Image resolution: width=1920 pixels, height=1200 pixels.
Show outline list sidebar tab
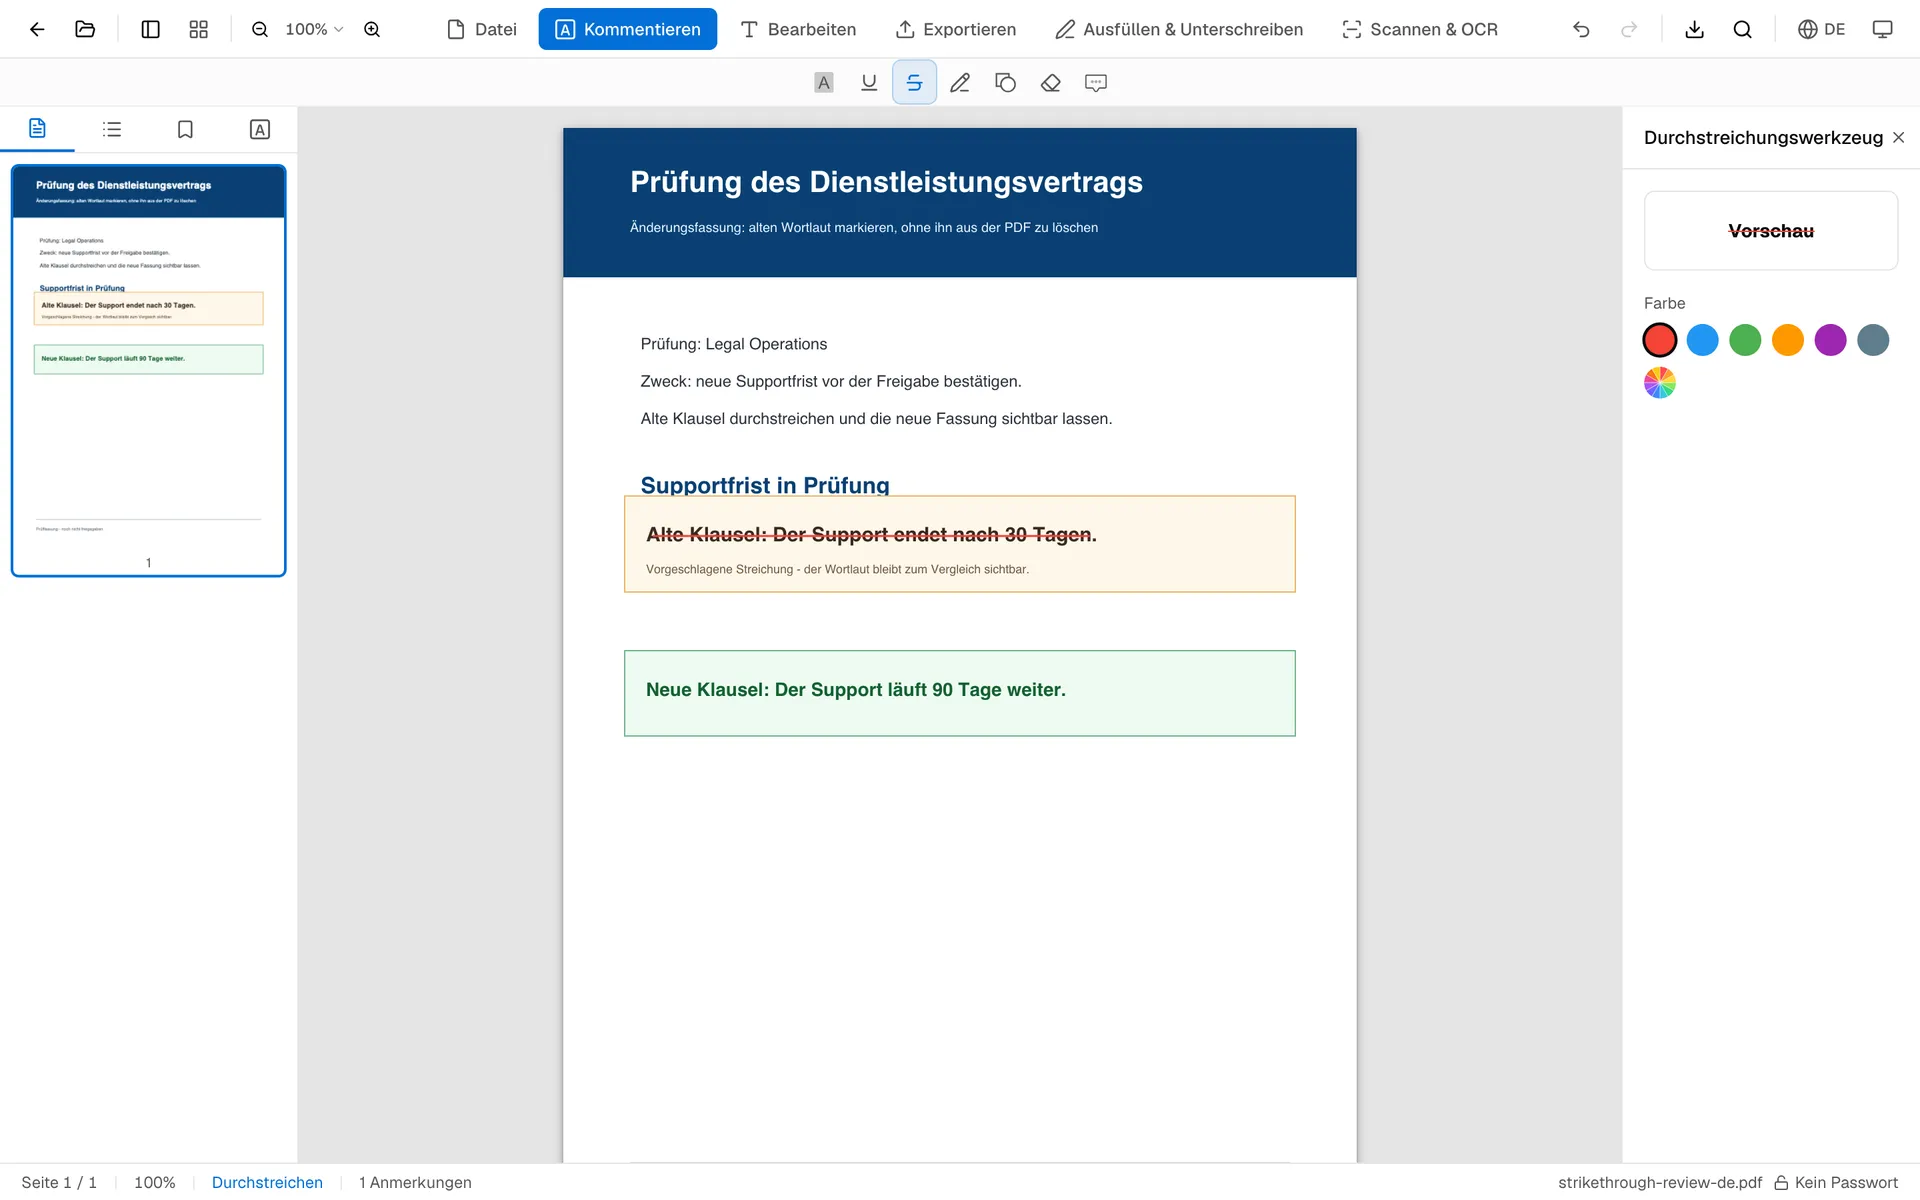(x=112, y=129)
